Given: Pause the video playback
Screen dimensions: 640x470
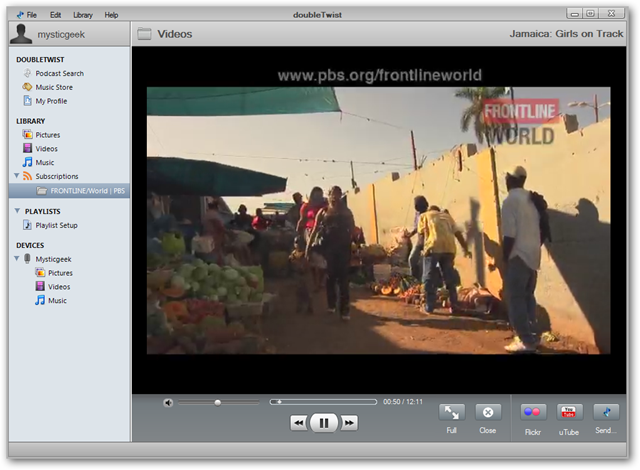Looking at the screenshot, I should pos(324,423).
